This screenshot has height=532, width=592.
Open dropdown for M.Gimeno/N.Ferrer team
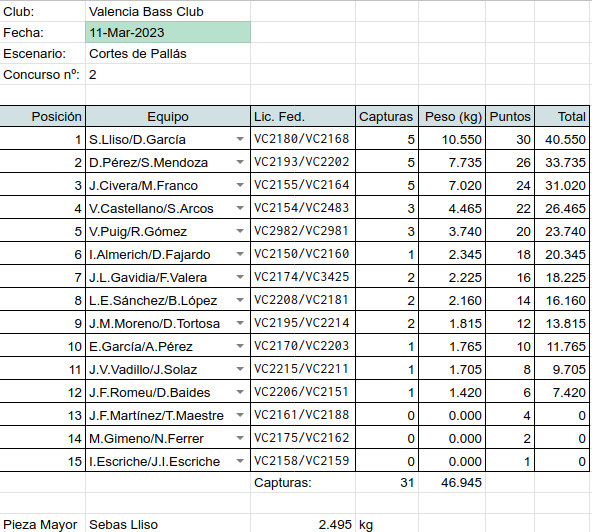(240, 438)
